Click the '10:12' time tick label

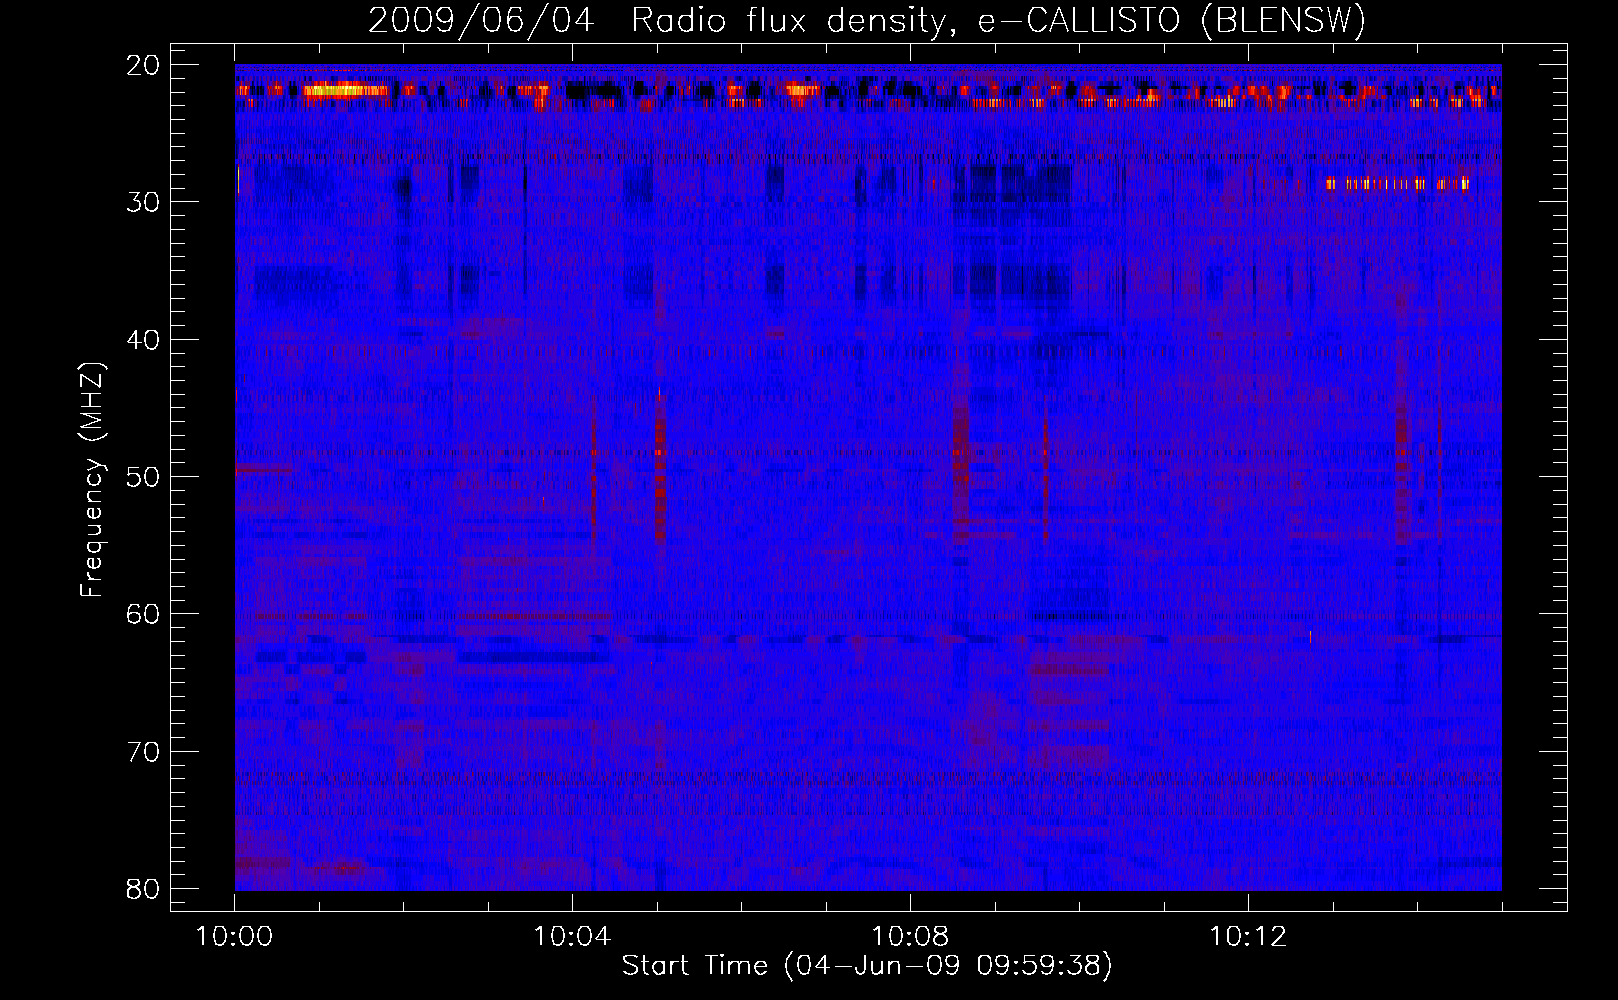pyautogui.click(x=1248, y=937)
